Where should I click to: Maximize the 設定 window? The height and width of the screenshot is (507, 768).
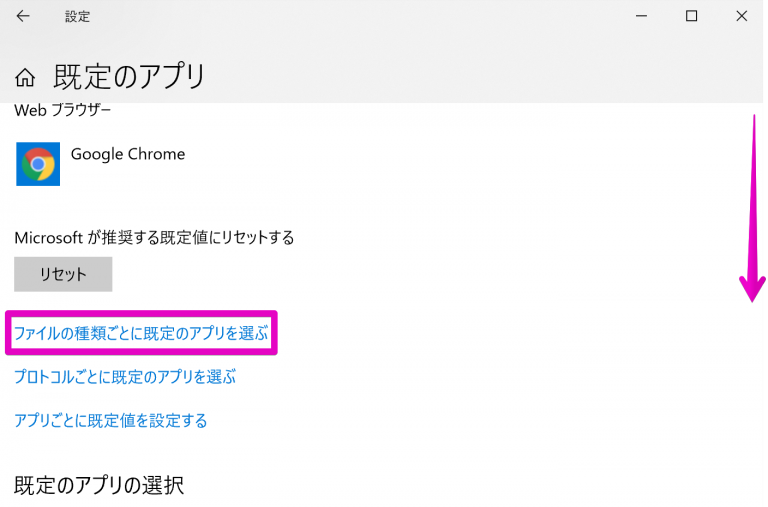point(691,16)
